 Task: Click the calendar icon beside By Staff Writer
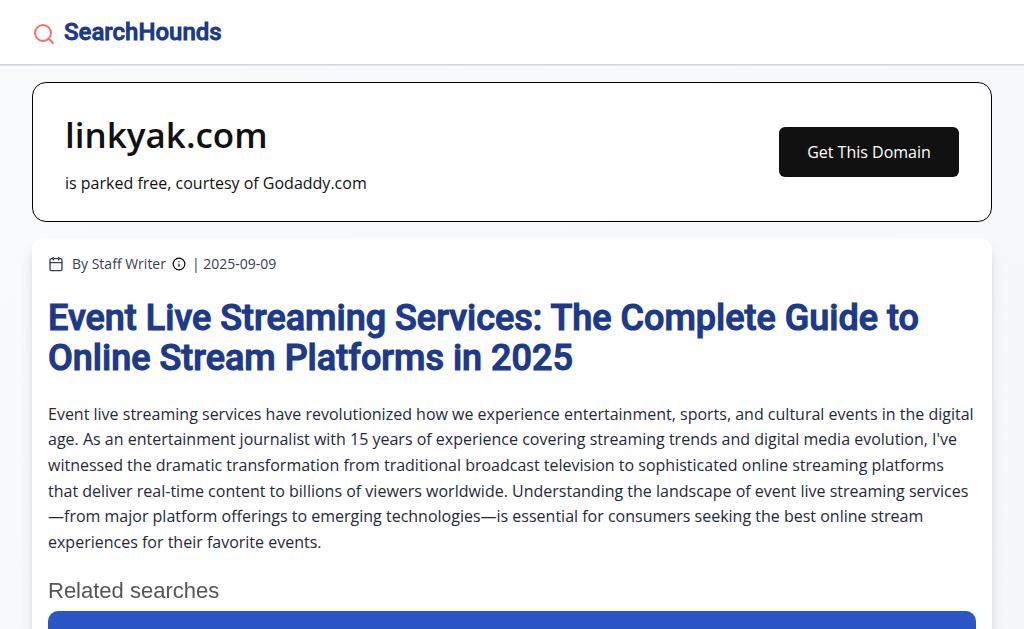pos(56,264)
